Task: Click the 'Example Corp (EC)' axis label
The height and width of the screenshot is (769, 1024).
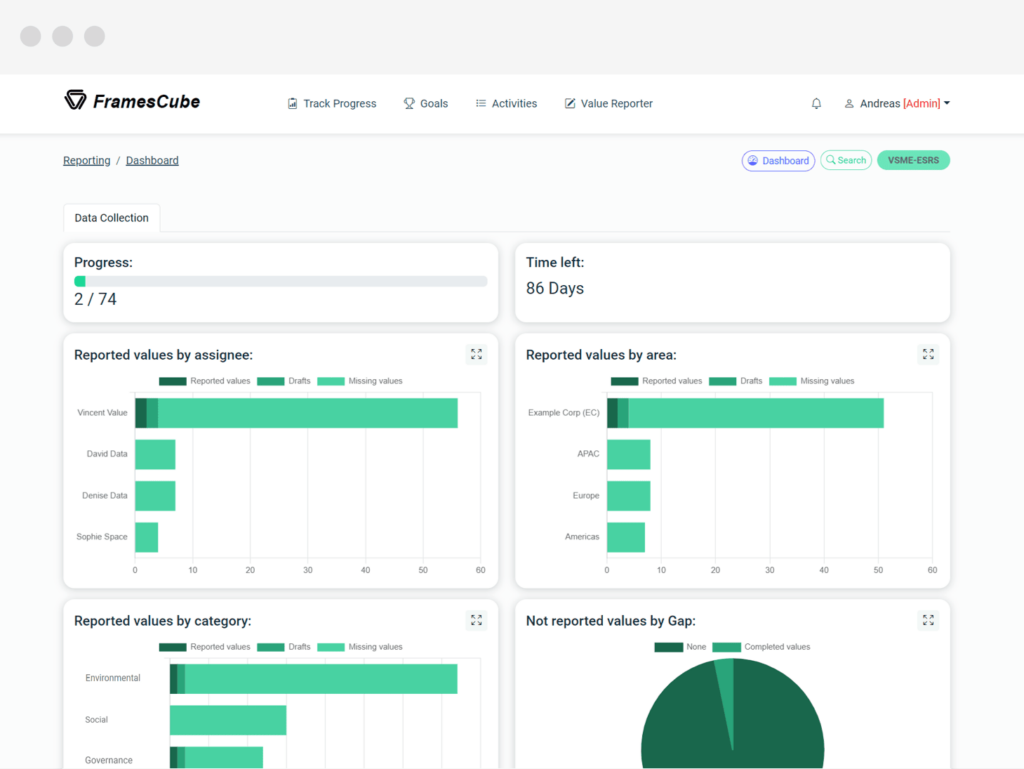Action: pyautogui.click(x=564, y=413)
